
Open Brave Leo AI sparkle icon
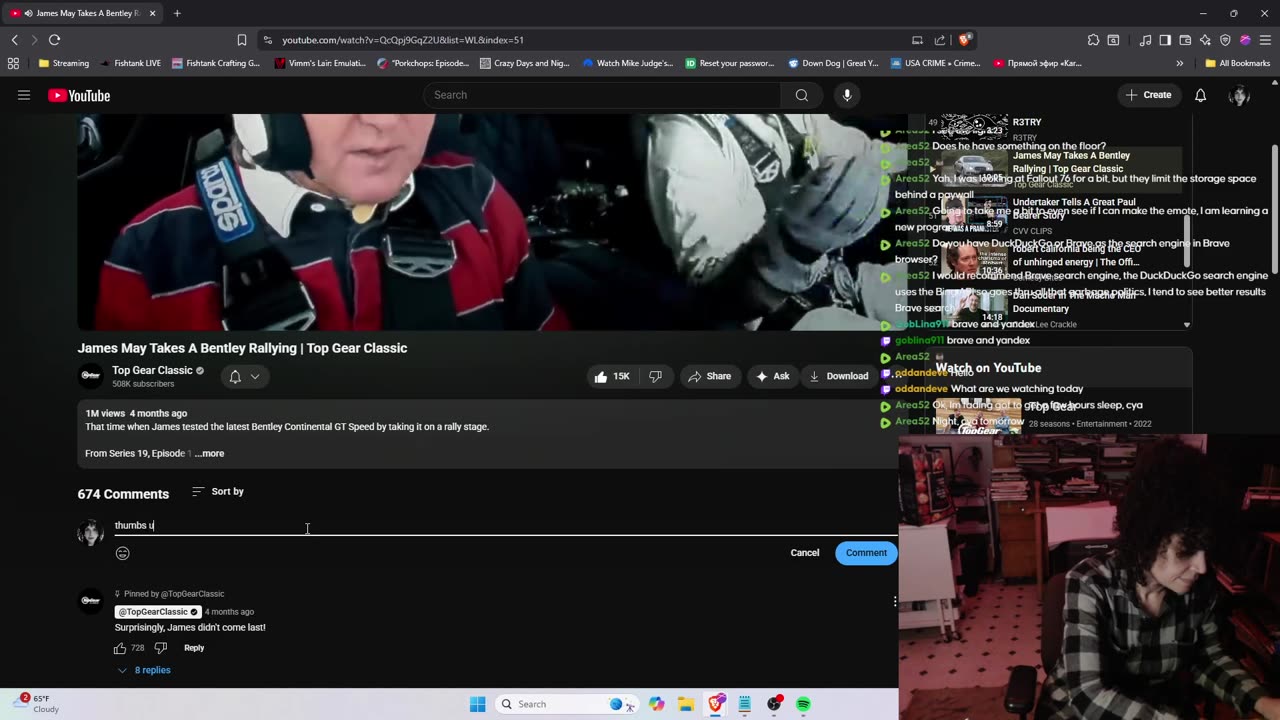click(1205, 40)
